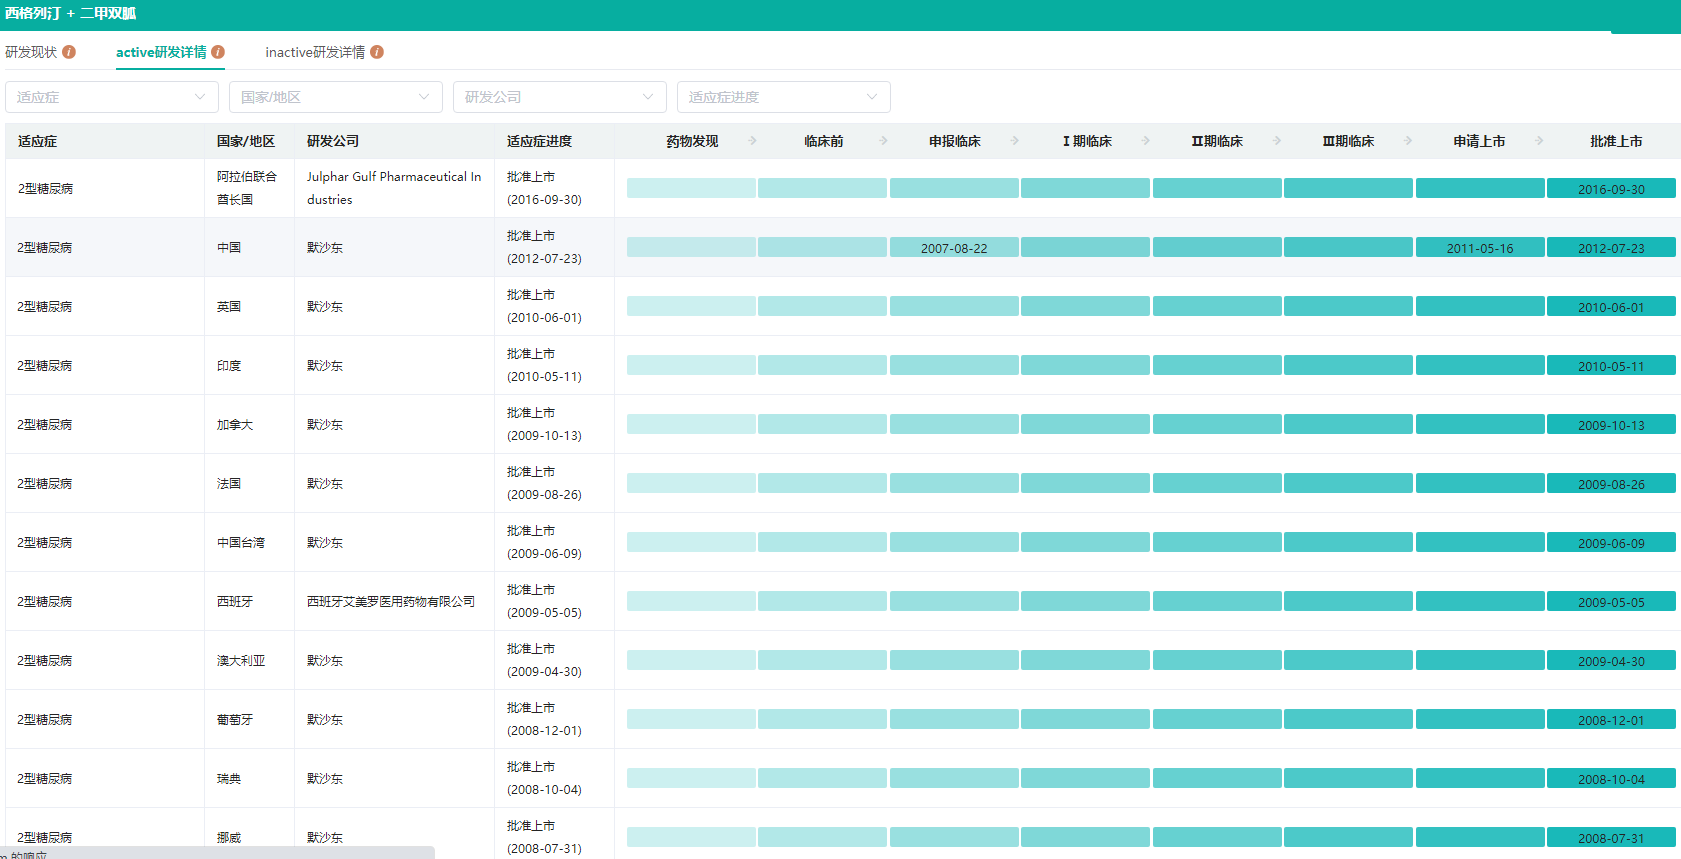Click info icon beside inactive研发详情 tab

(x=377, y=52)
